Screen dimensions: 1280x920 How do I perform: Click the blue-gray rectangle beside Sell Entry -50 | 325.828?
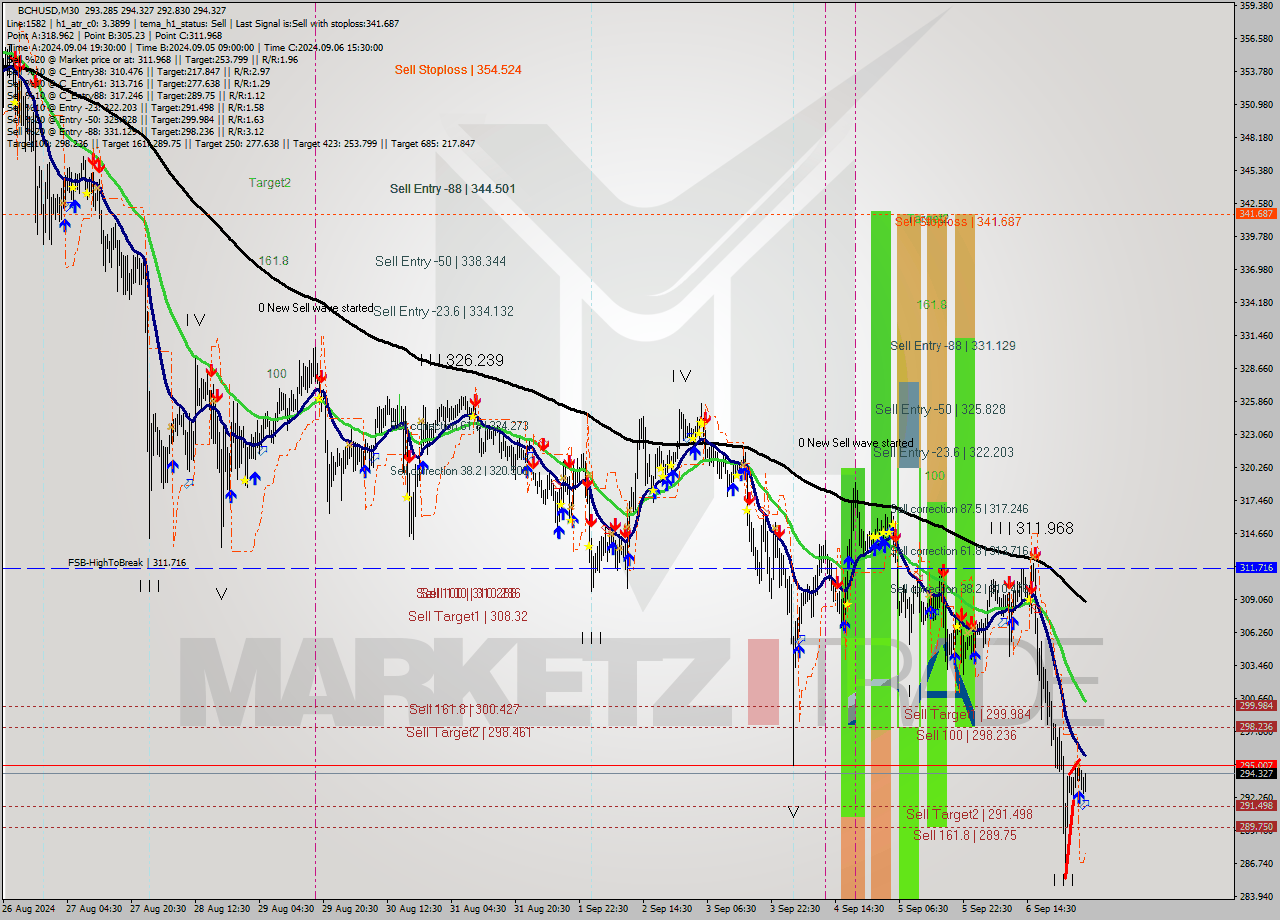pos(908,425)
